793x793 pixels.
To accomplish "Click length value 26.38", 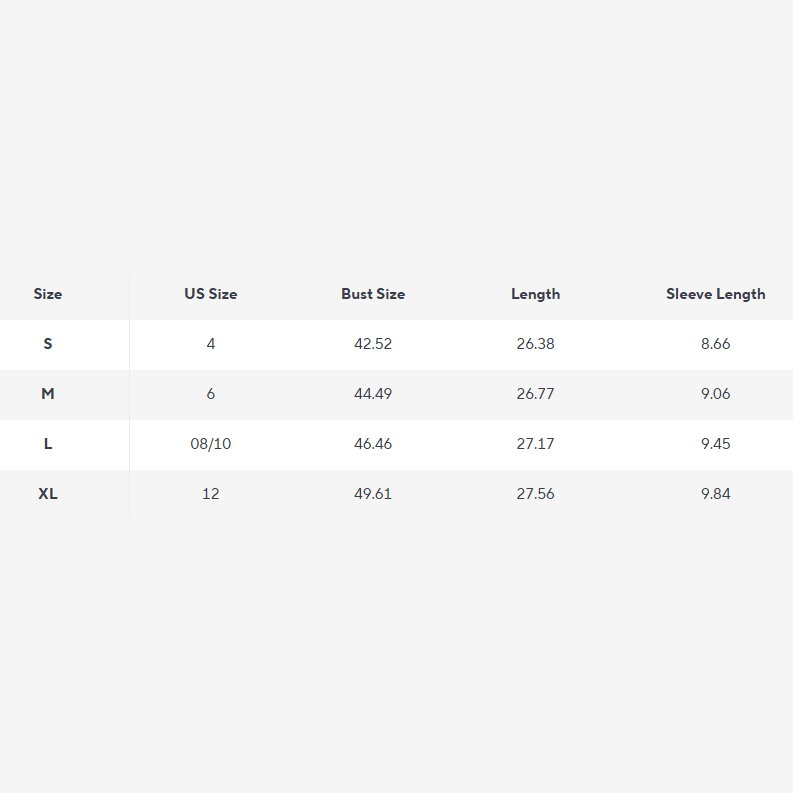I will click(535, 344).
